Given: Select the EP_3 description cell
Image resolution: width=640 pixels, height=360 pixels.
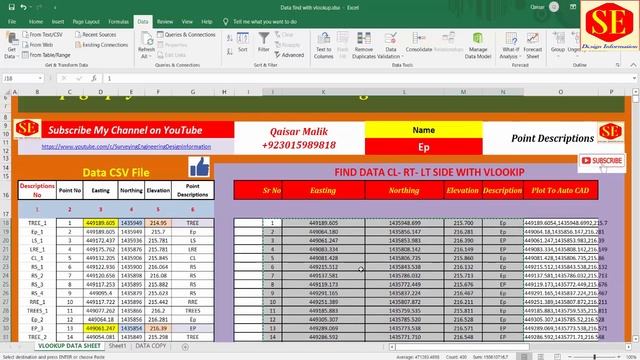Looking at the screenshot, I should [37, 328].
